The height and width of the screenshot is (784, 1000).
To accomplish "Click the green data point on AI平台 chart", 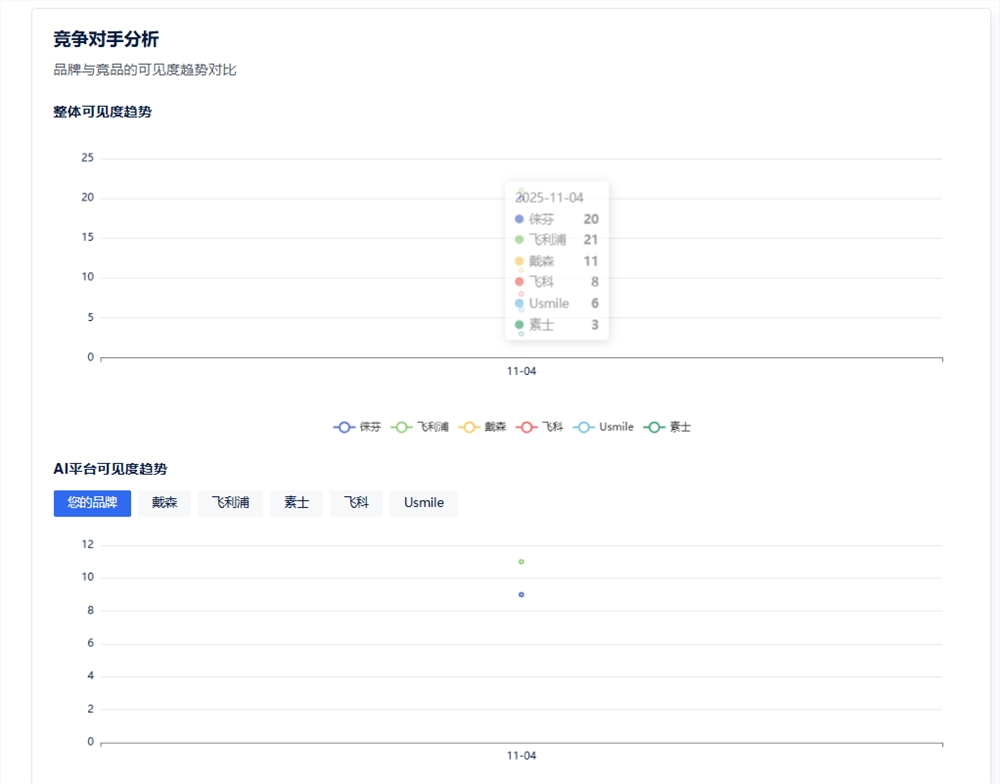I will point(521,562).
